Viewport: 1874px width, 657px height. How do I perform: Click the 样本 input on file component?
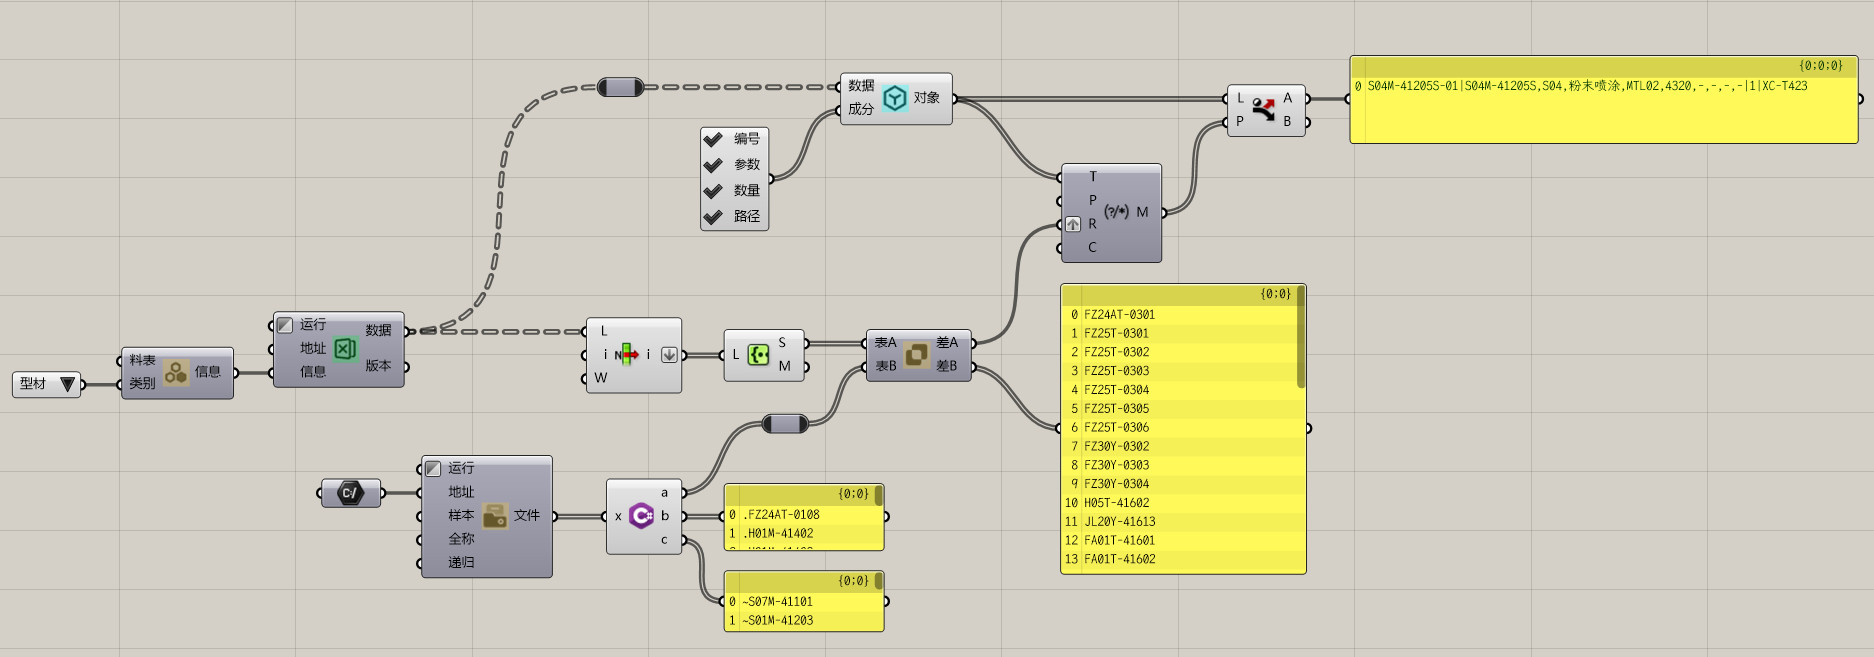pyautogui.click(x=461, y=516)
